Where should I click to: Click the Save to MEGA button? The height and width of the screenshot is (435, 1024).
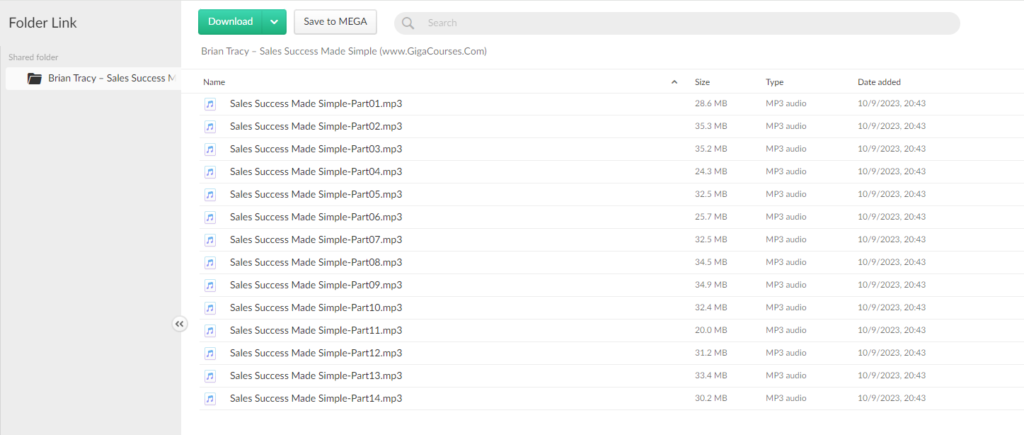(x=335, y=22)
